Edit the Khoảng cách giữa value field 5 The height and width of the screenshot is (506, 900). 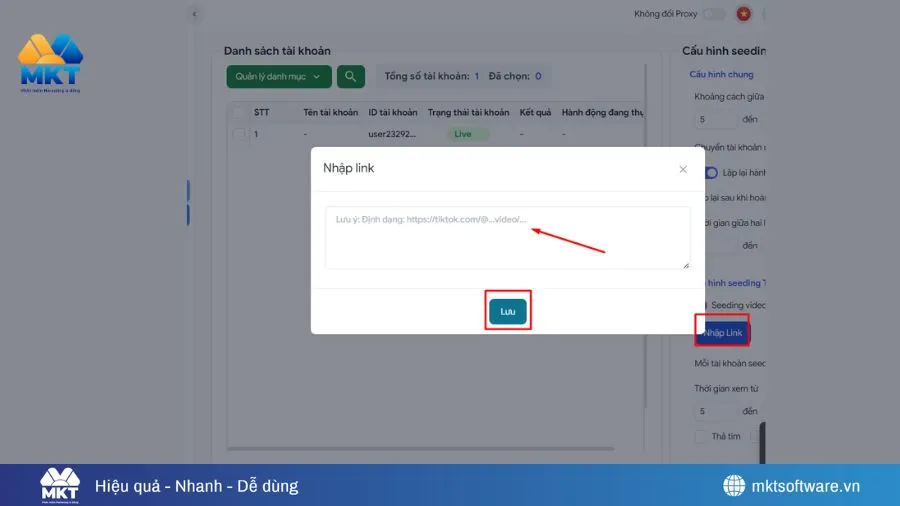point(715,119)
